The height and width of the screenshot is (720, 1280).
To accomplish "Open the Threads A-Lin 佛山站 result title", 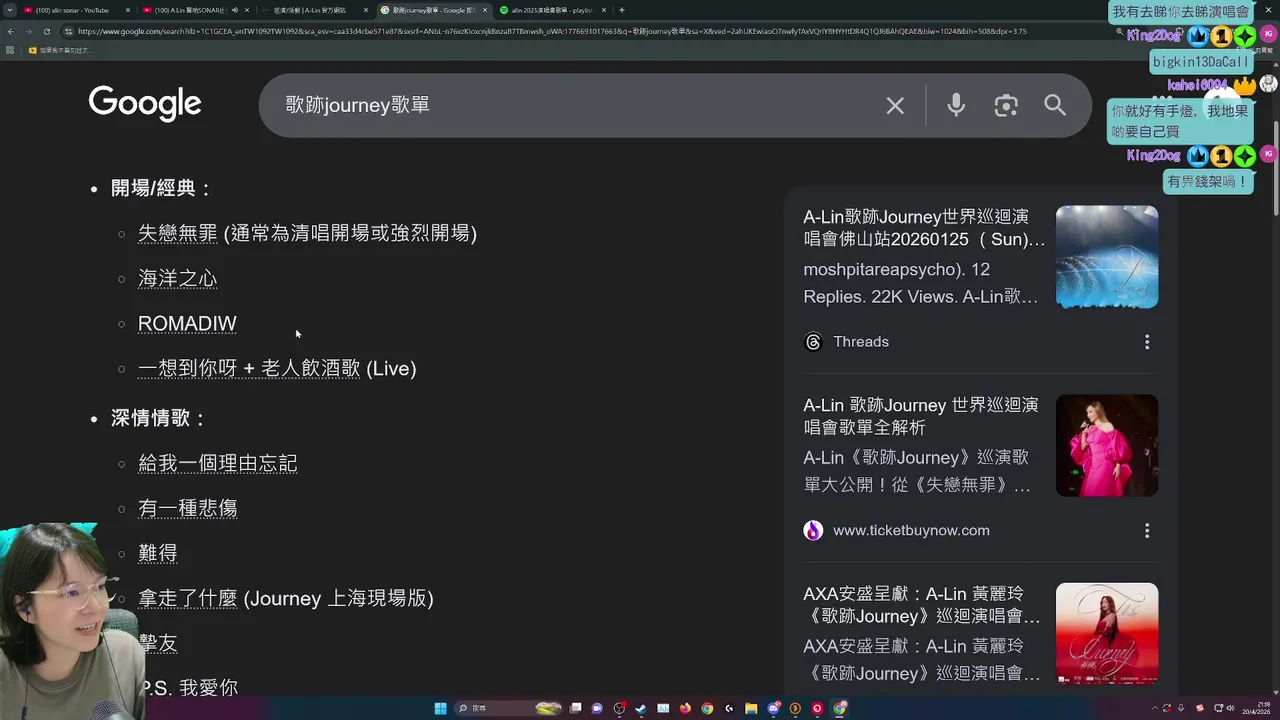I will pos(924,228).
